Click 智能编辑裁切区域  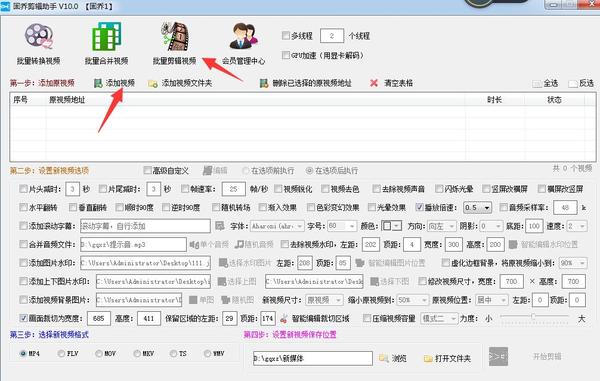point(315,318)
